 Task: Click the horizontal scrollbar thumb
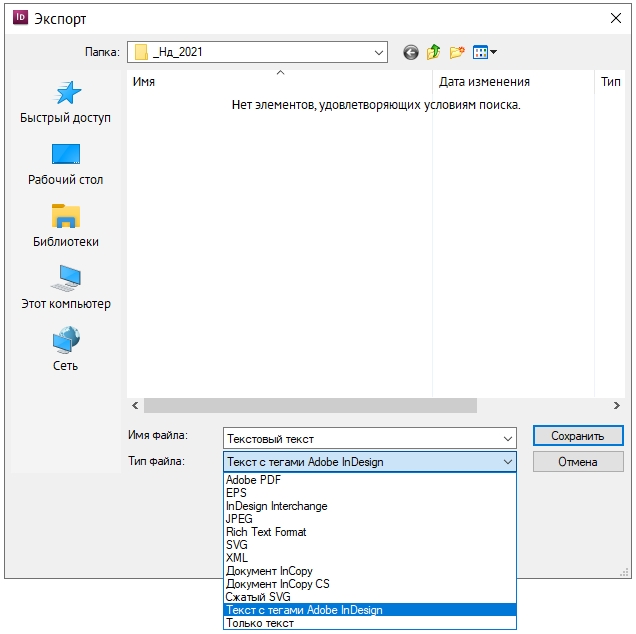pos(310,405)
